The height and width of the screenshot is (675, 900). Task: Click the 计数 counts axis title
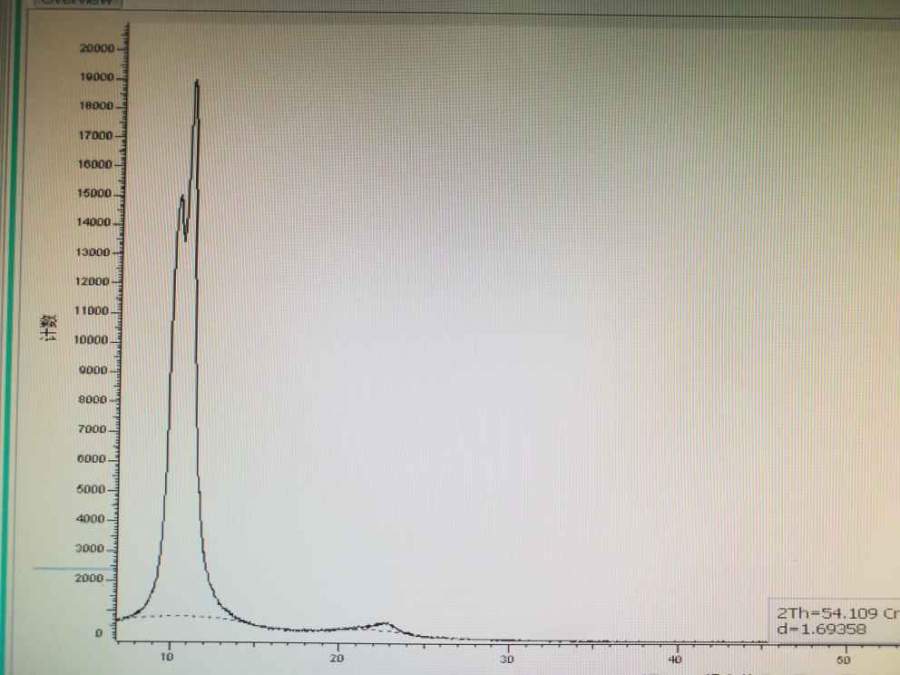tap(49, 328)
